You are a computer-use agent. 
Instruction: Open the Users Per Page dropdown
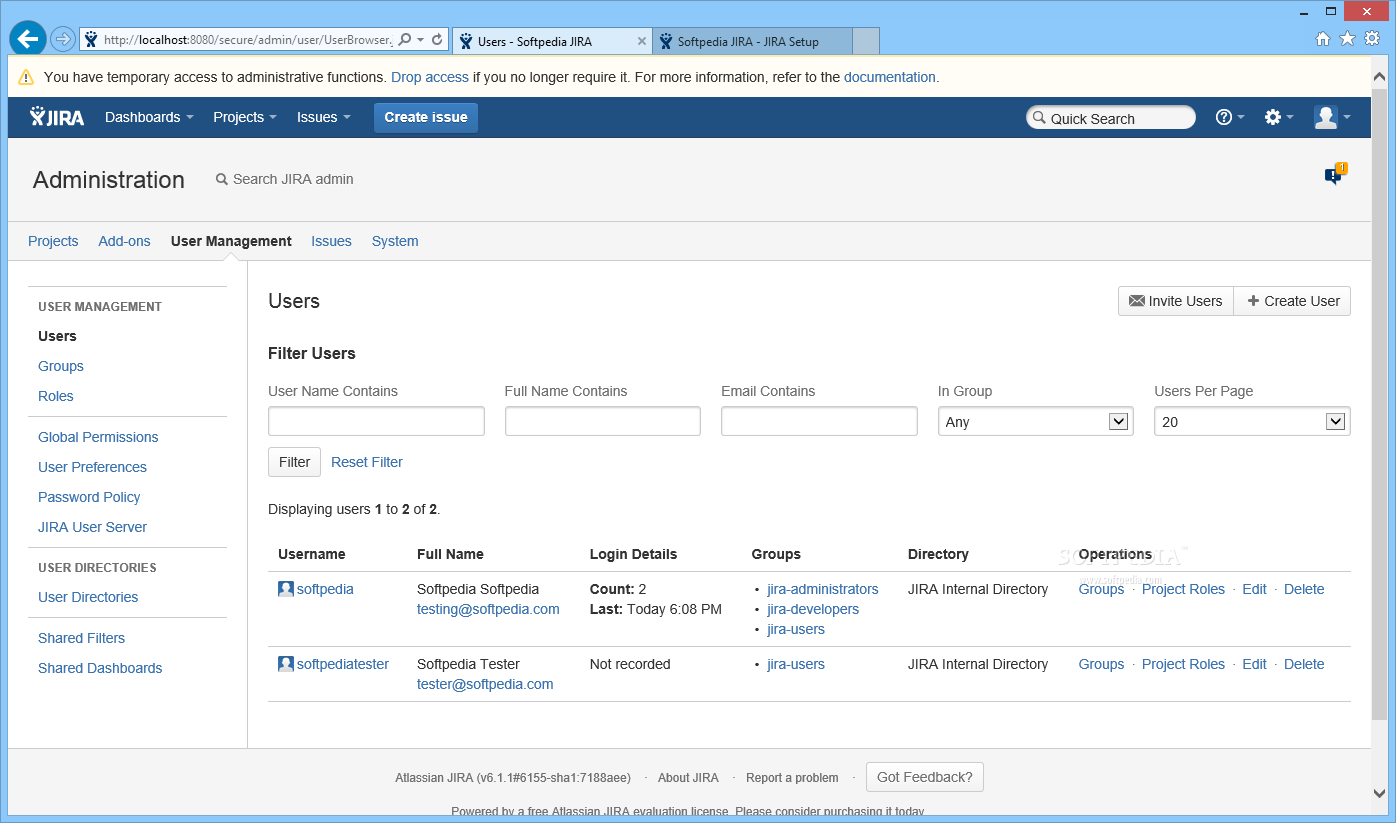tap(1252, 421)
